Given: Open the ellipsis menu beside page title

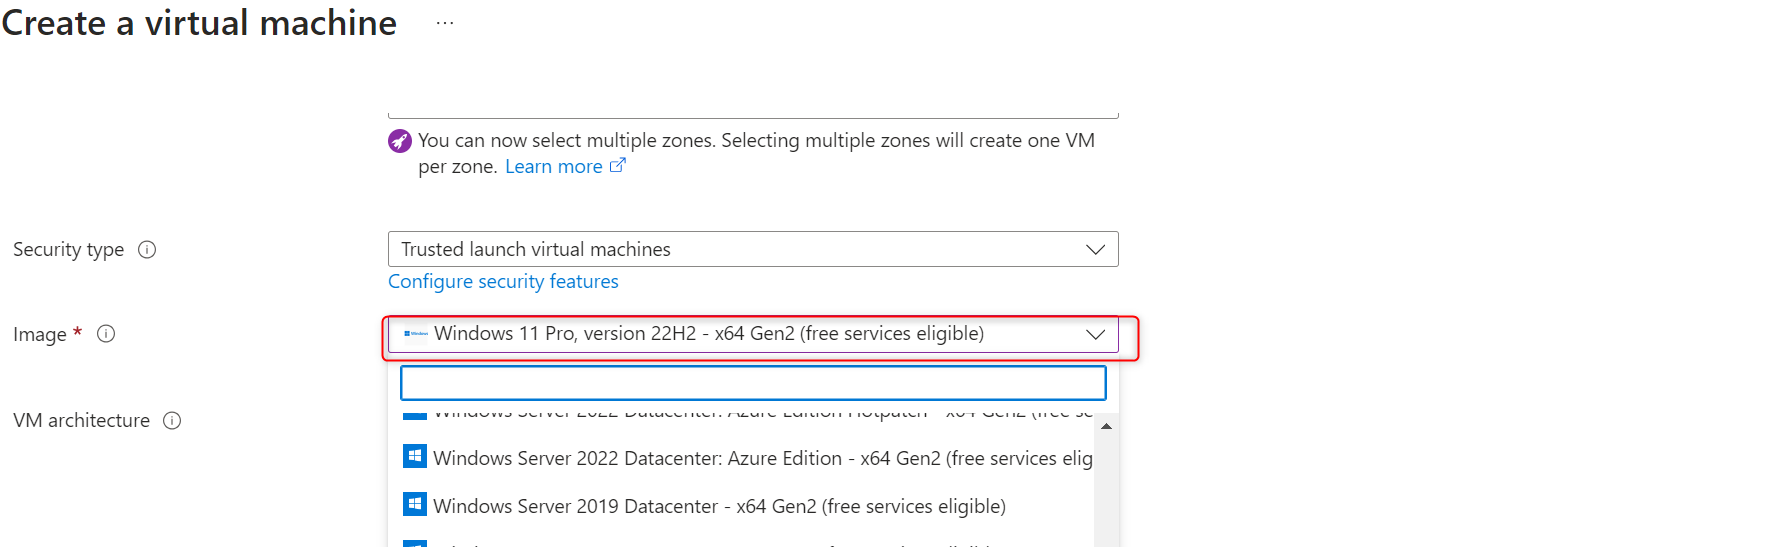Looking at the screenshot, I should click(445, 23).
